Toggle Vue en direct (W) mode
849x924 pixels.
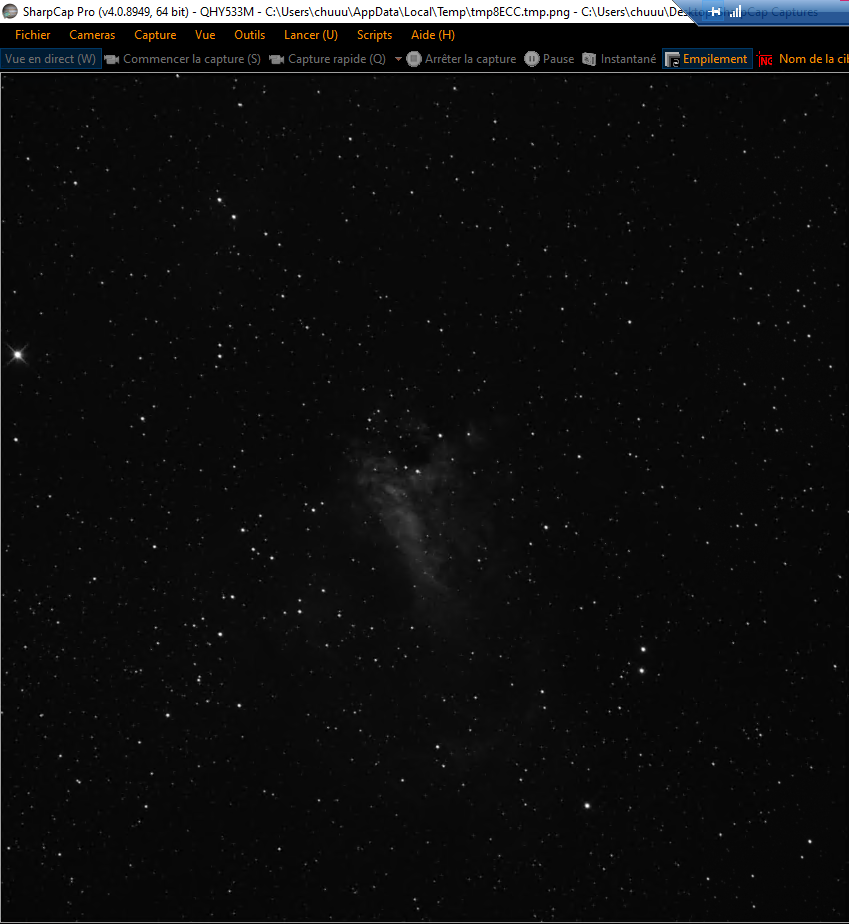point(51,59)
